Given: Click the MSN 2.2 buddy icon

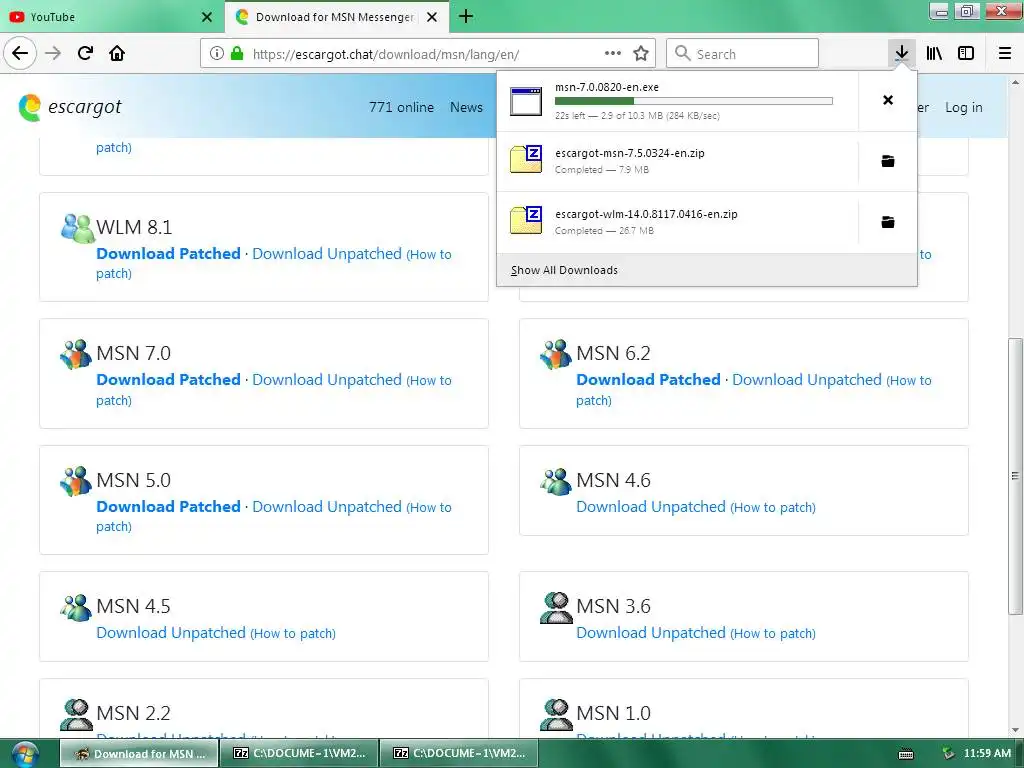Looking at the screenshot, I should [x=76, y=714].
